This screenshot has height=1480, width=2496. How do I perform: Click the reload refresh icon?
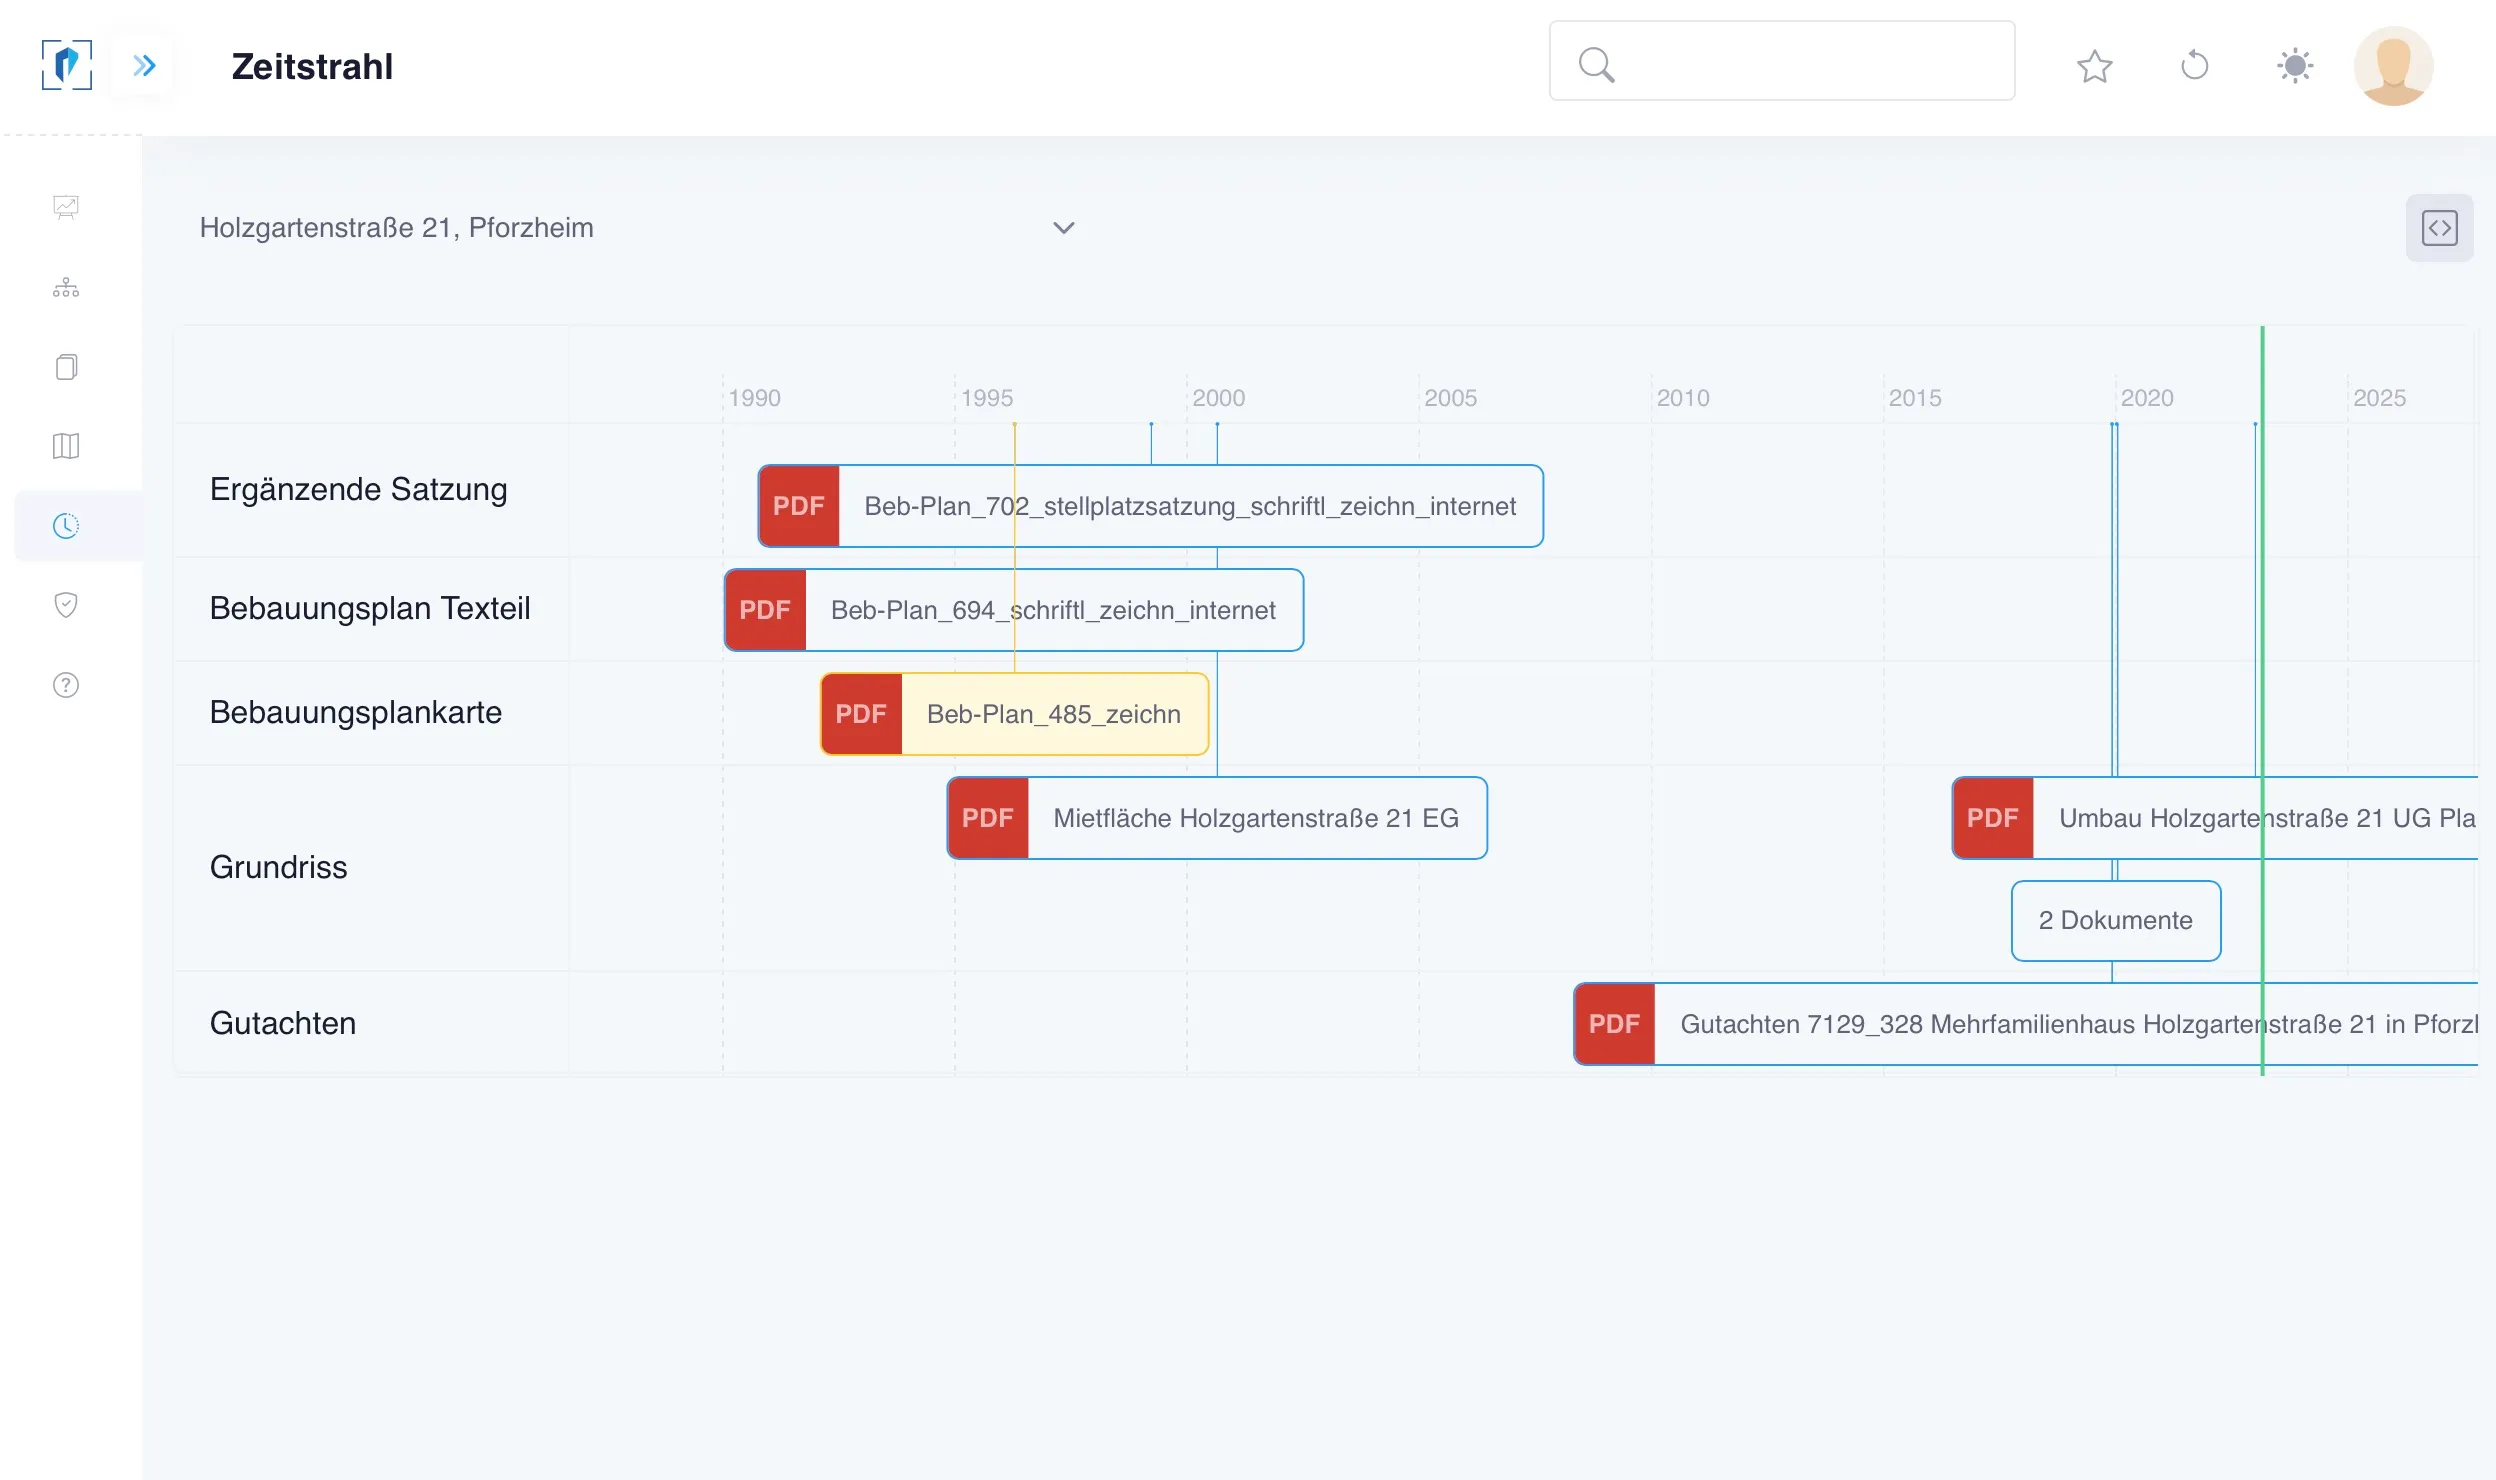pos(2194,66)
